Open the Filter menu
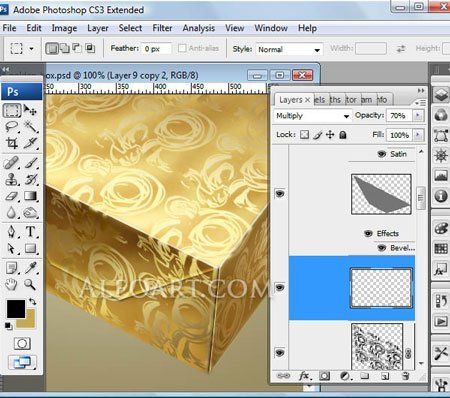450x398 pixels. pos(162,28)
